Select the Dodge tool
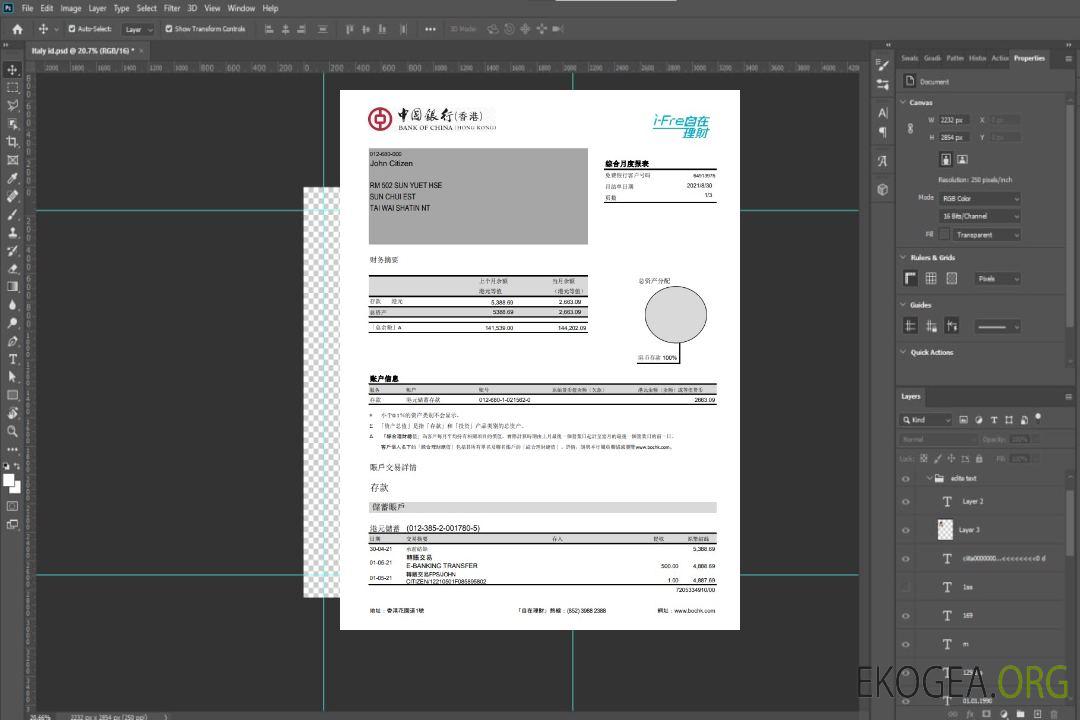 [12, 322]
